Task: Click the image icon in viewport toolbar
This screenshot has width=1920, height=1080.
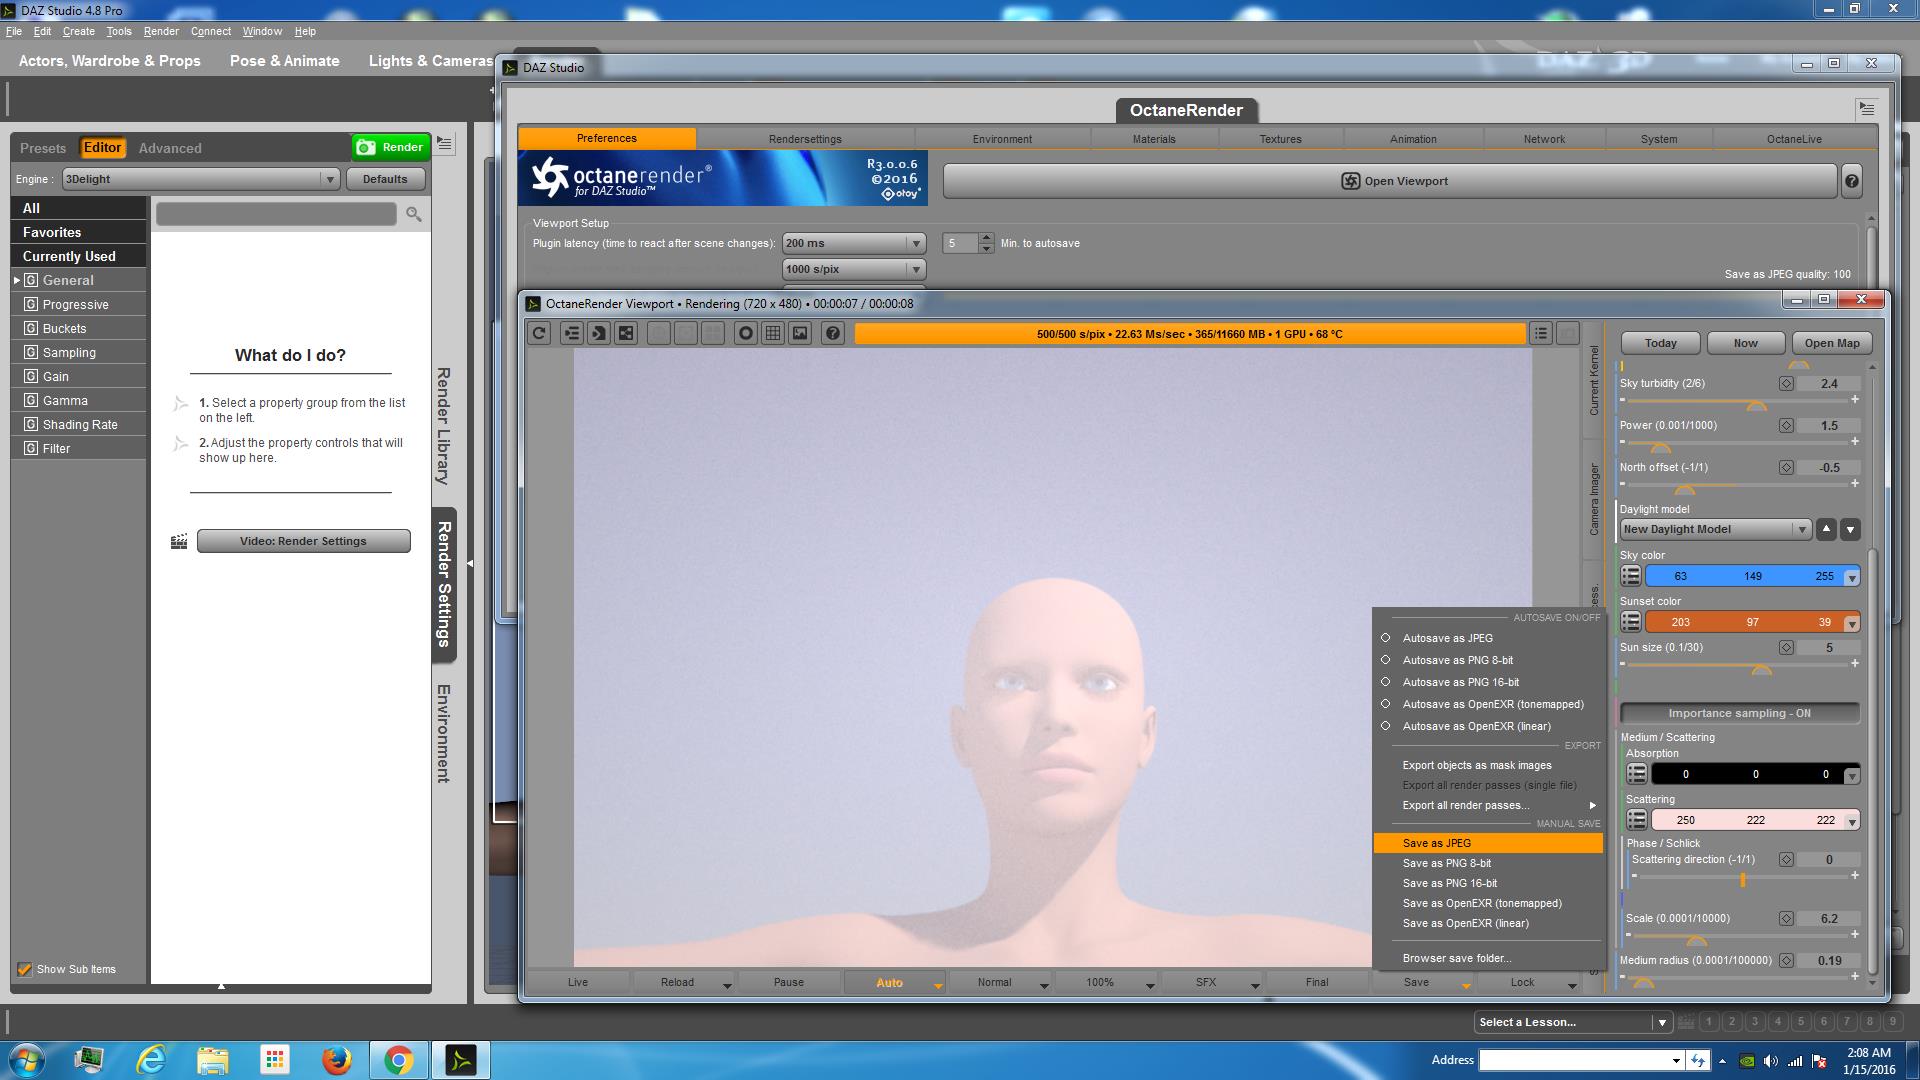Action: (x=800, y=334)
